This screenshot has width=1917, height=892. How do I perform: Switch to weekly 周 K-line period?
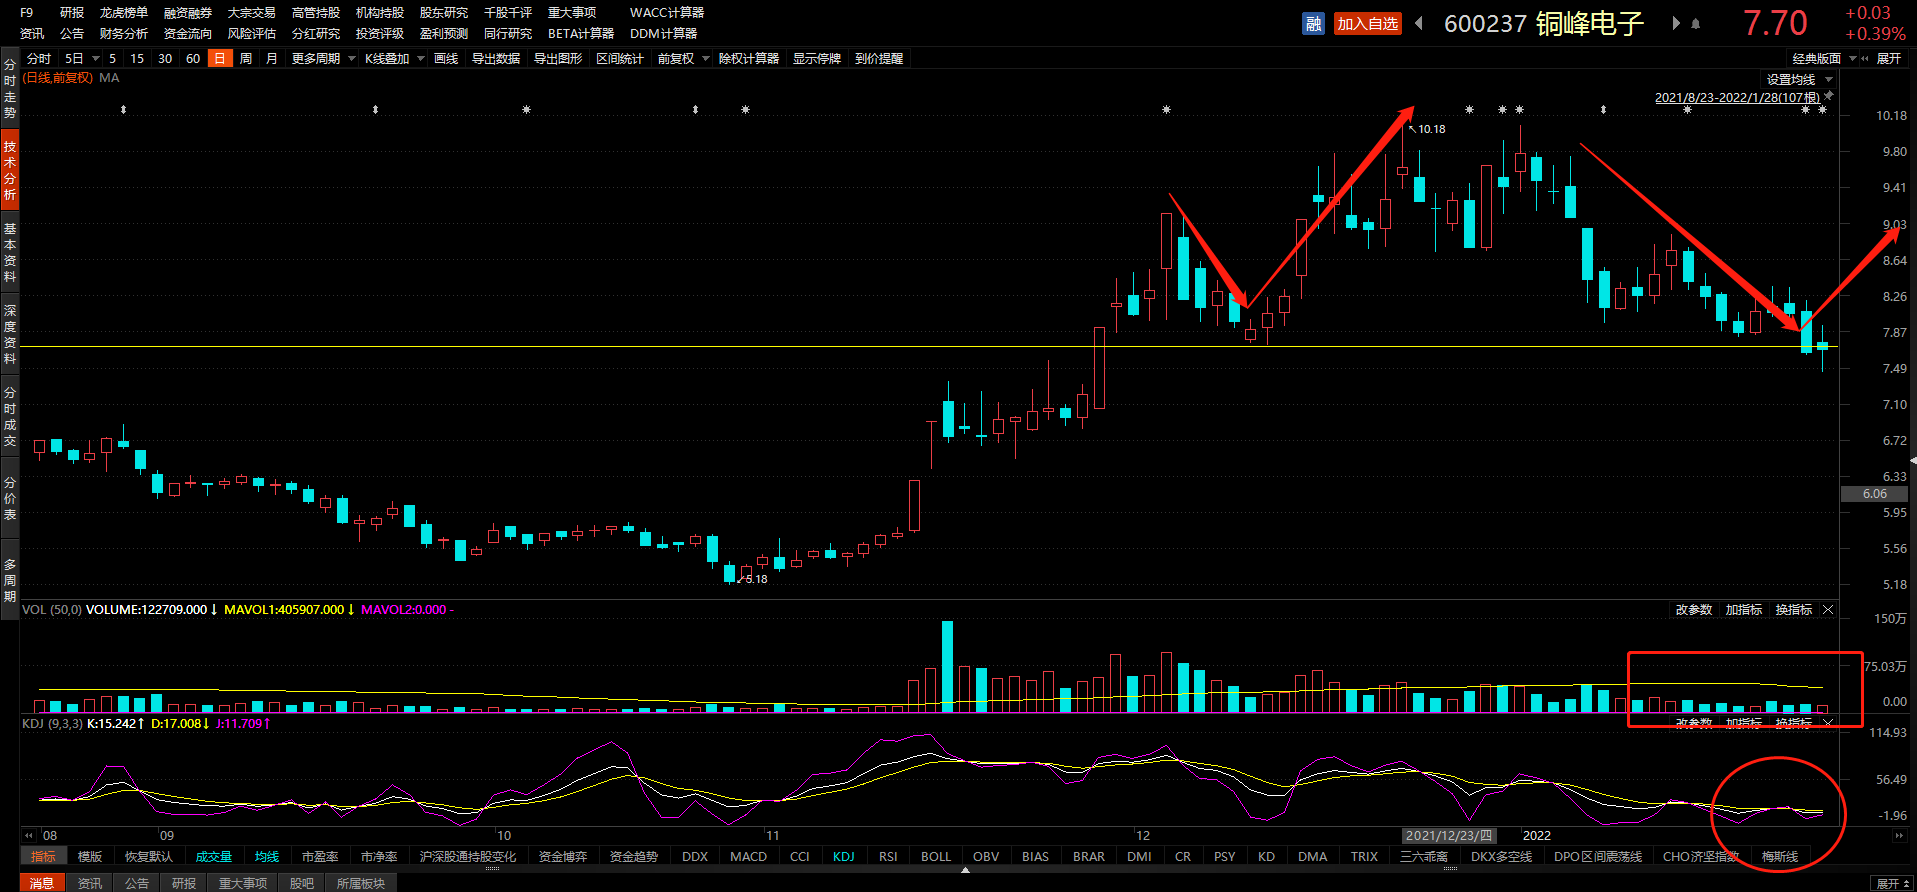246,59
